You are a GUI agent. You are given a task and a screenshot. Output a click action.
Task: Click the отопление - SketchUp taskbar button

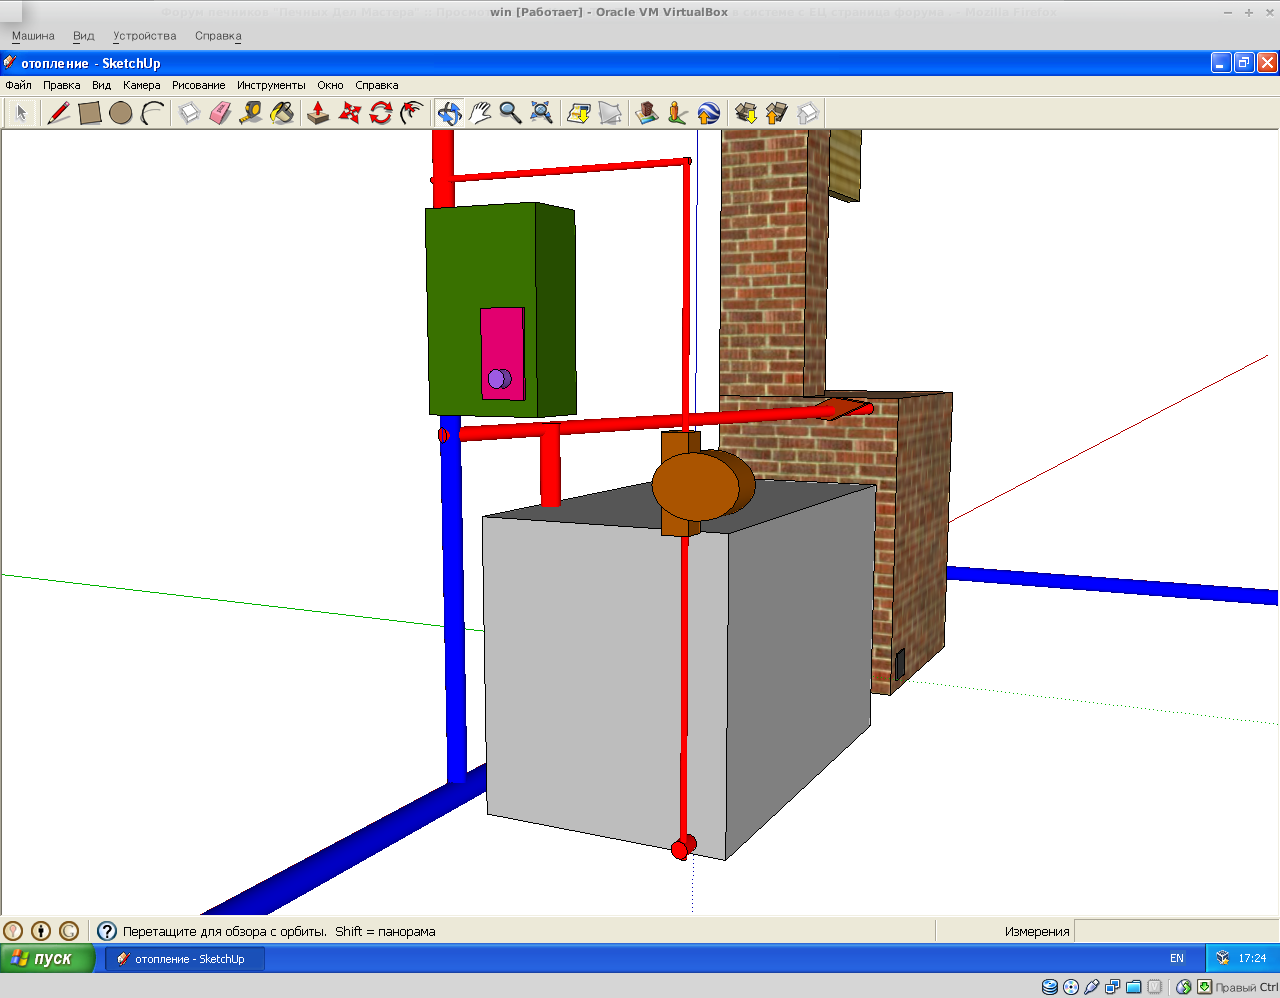pos(186,958)
